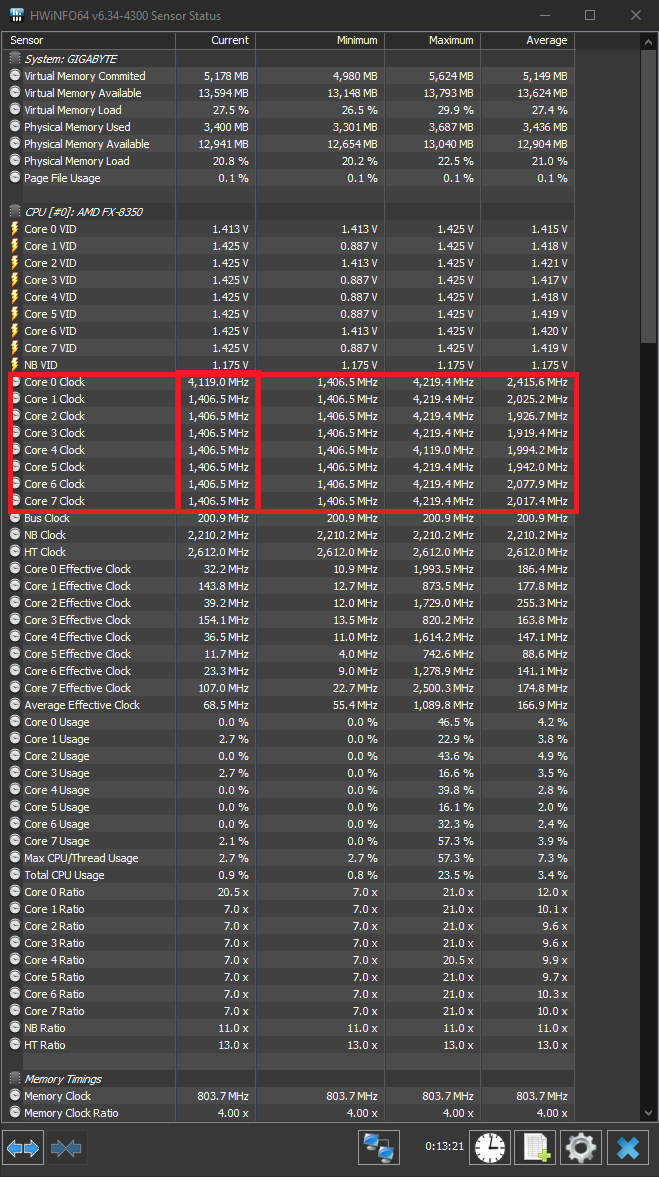Select the Core 5 Ratio row
The width and height of the screenshot is (659, 1177).
[x=290, y=977]
